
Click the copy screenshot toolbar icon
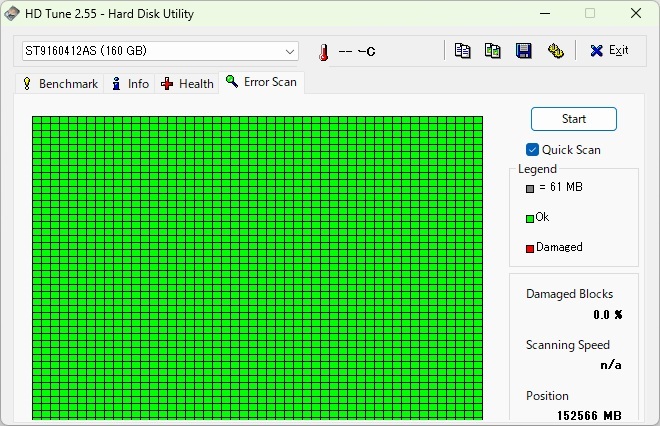point(492,51)
